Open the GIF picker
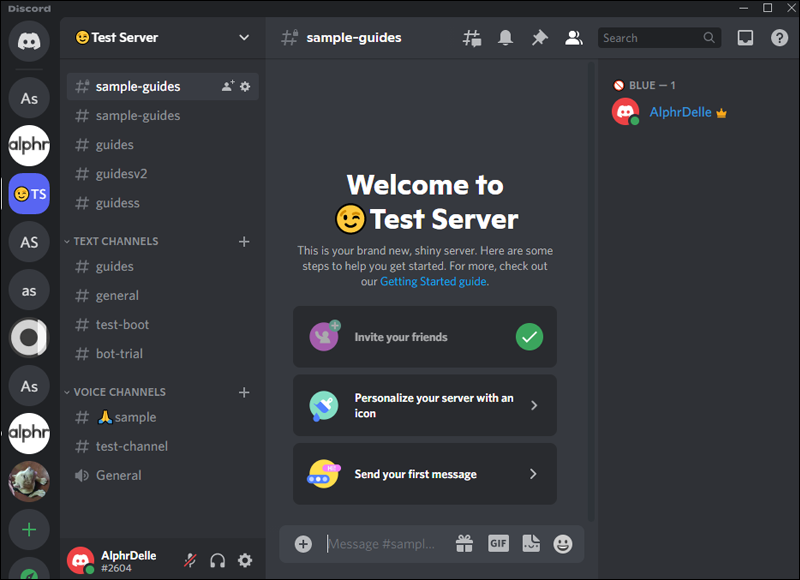The width and height of the screenshot is (800, 580). [498, 544]
